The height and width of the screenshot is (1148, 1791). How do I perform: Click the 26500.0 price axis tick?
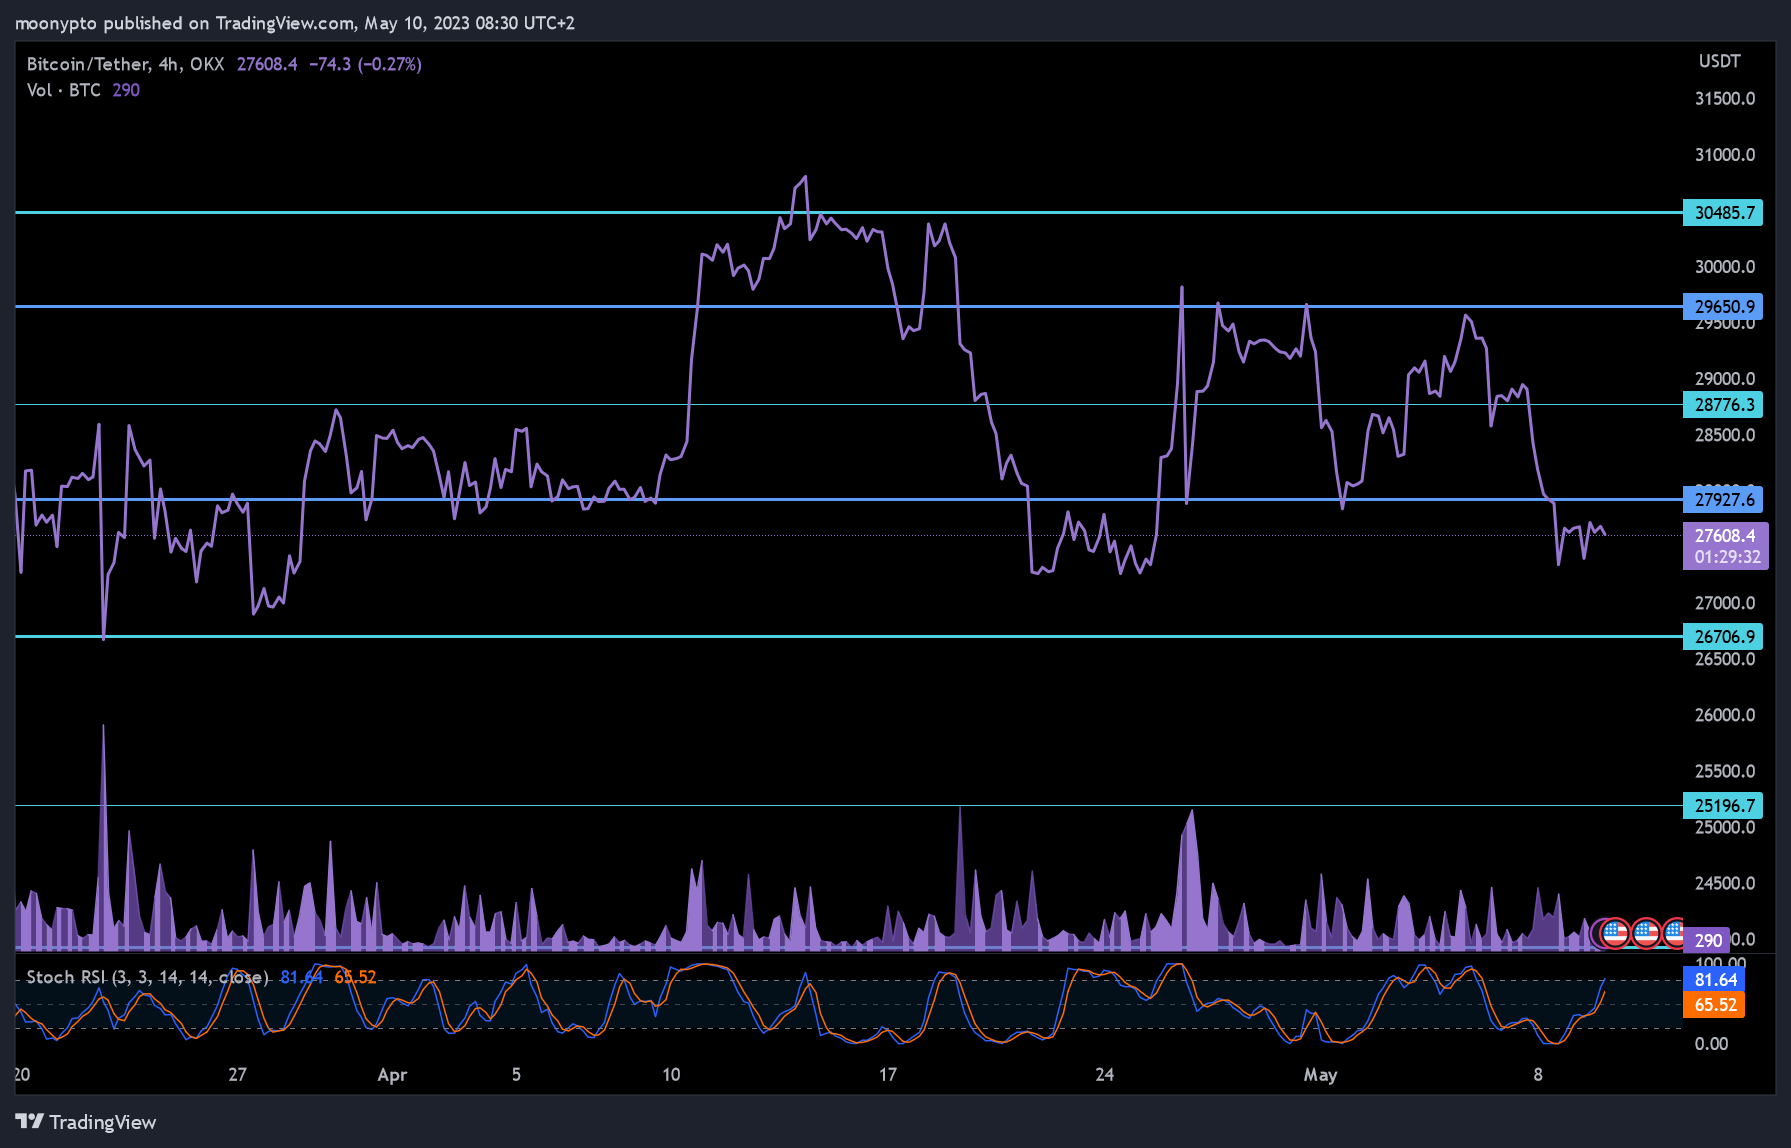click(x=1725, y=659)
